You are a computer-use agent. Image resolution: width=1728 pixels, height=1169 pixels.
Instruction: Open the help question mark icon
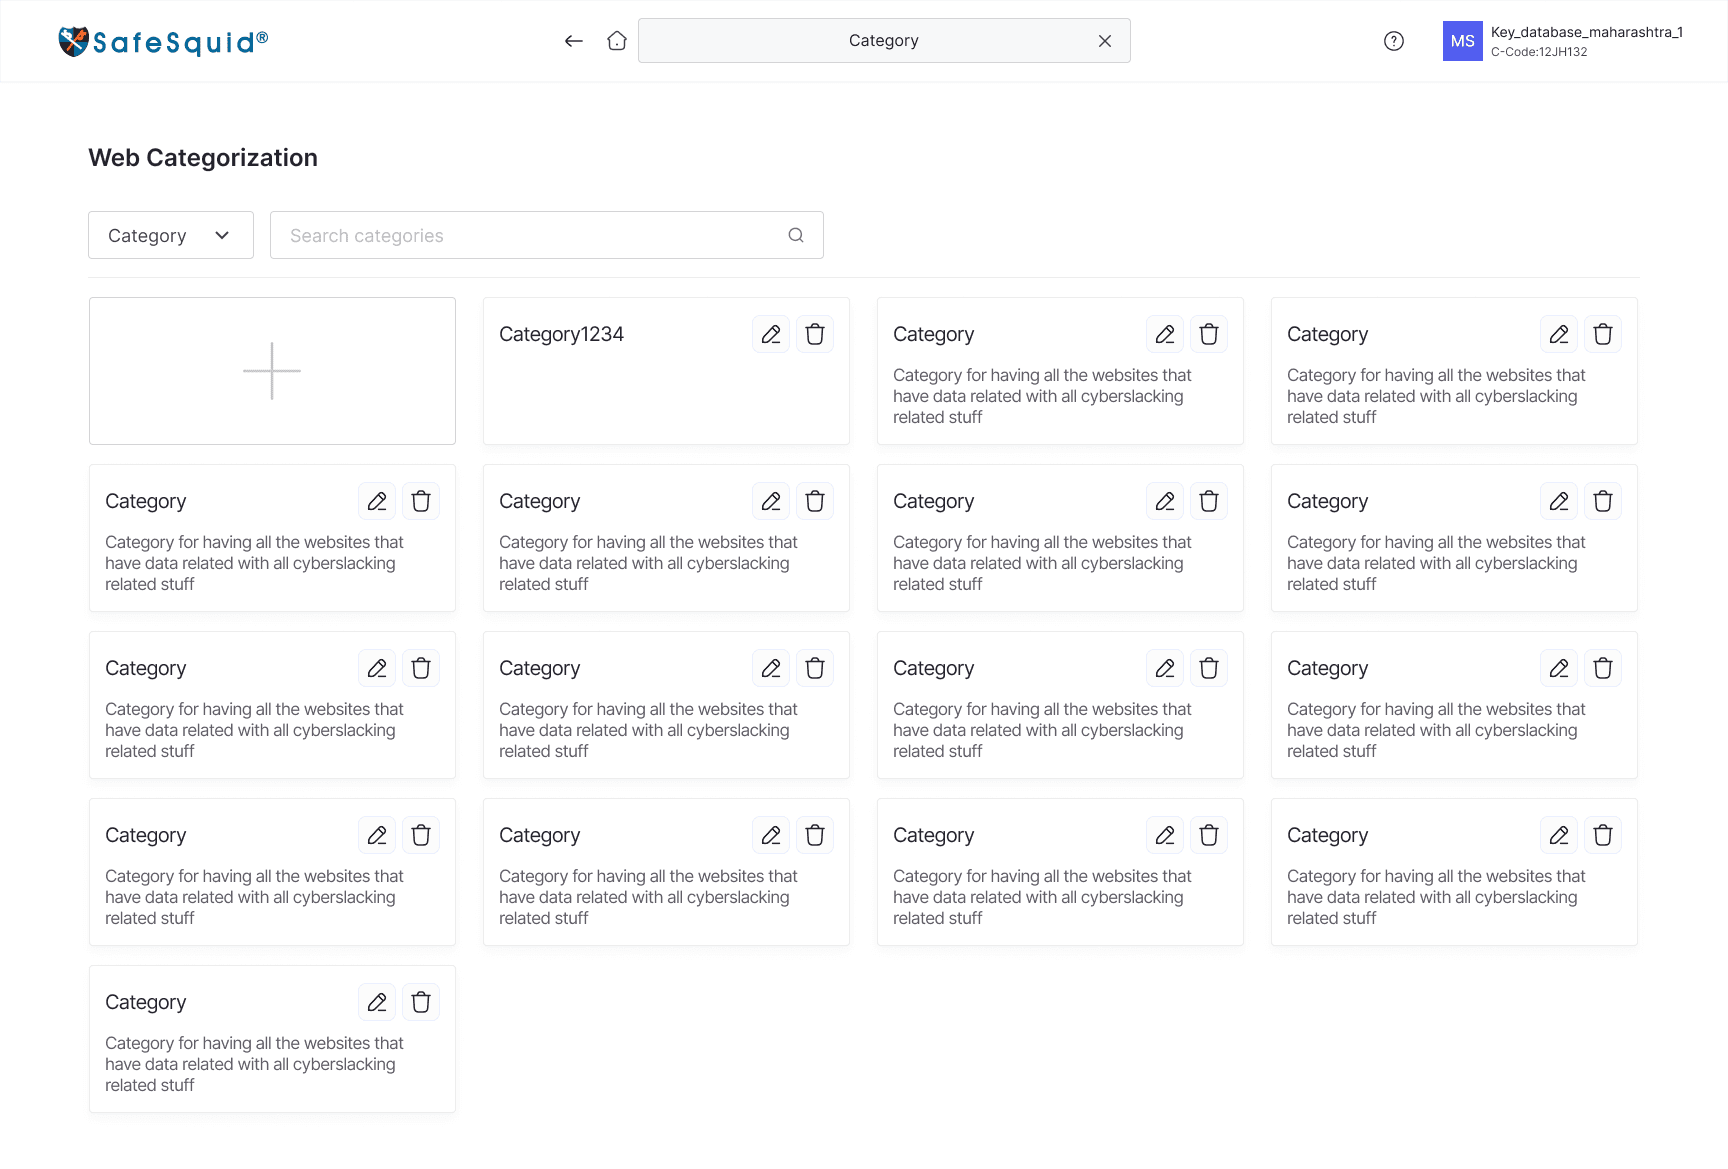pyautogui.click(x=1394, y=41)
